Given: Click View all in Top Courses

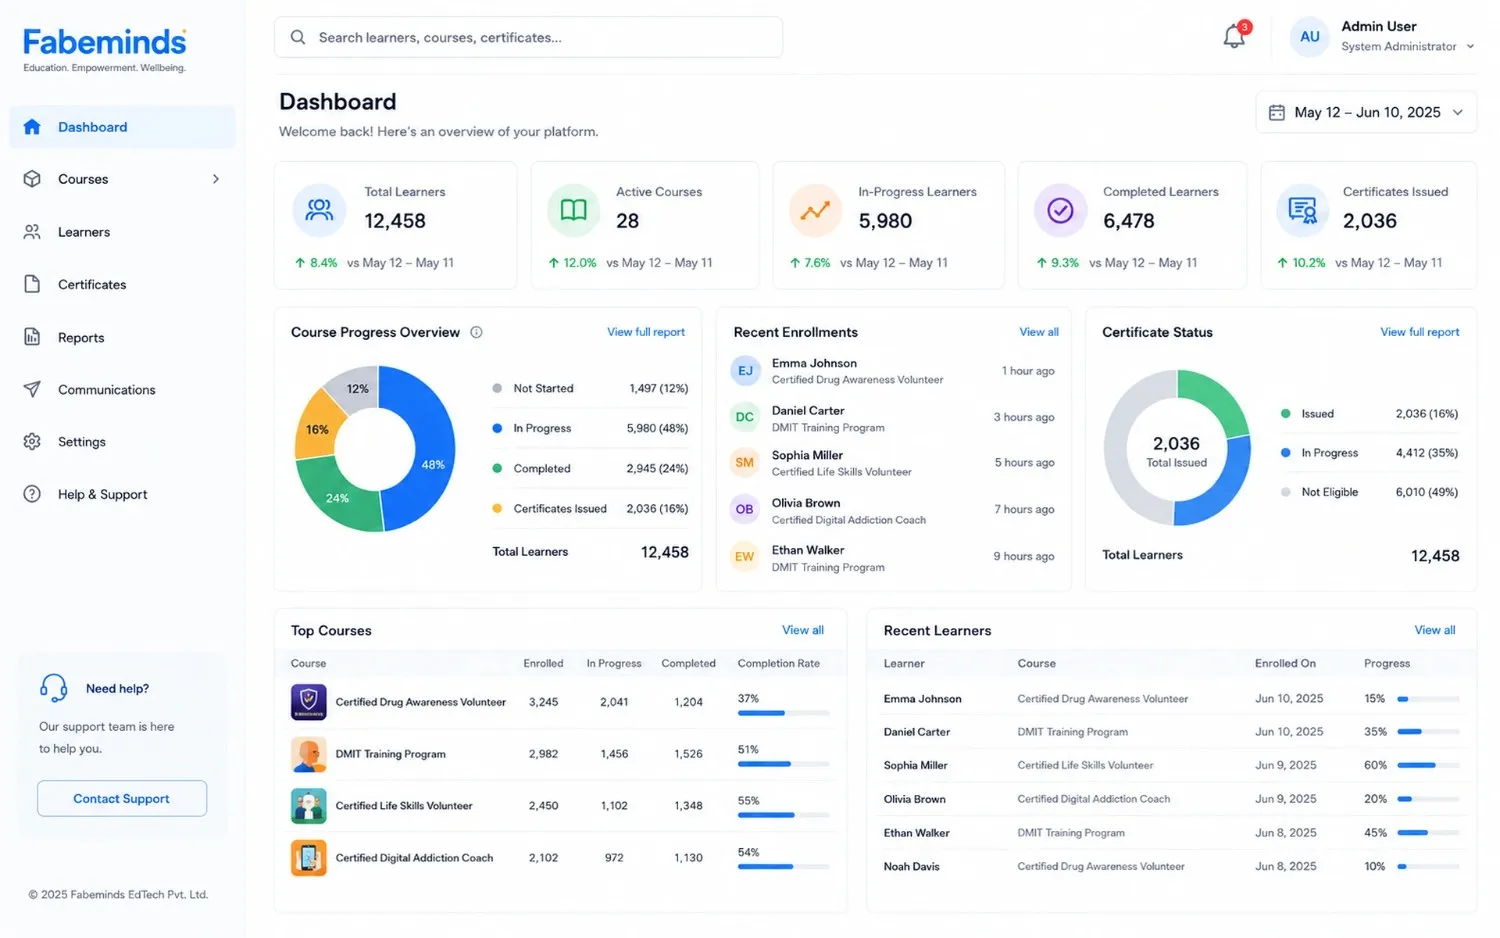Looking at the screenshot, I should tap(803, 630).
